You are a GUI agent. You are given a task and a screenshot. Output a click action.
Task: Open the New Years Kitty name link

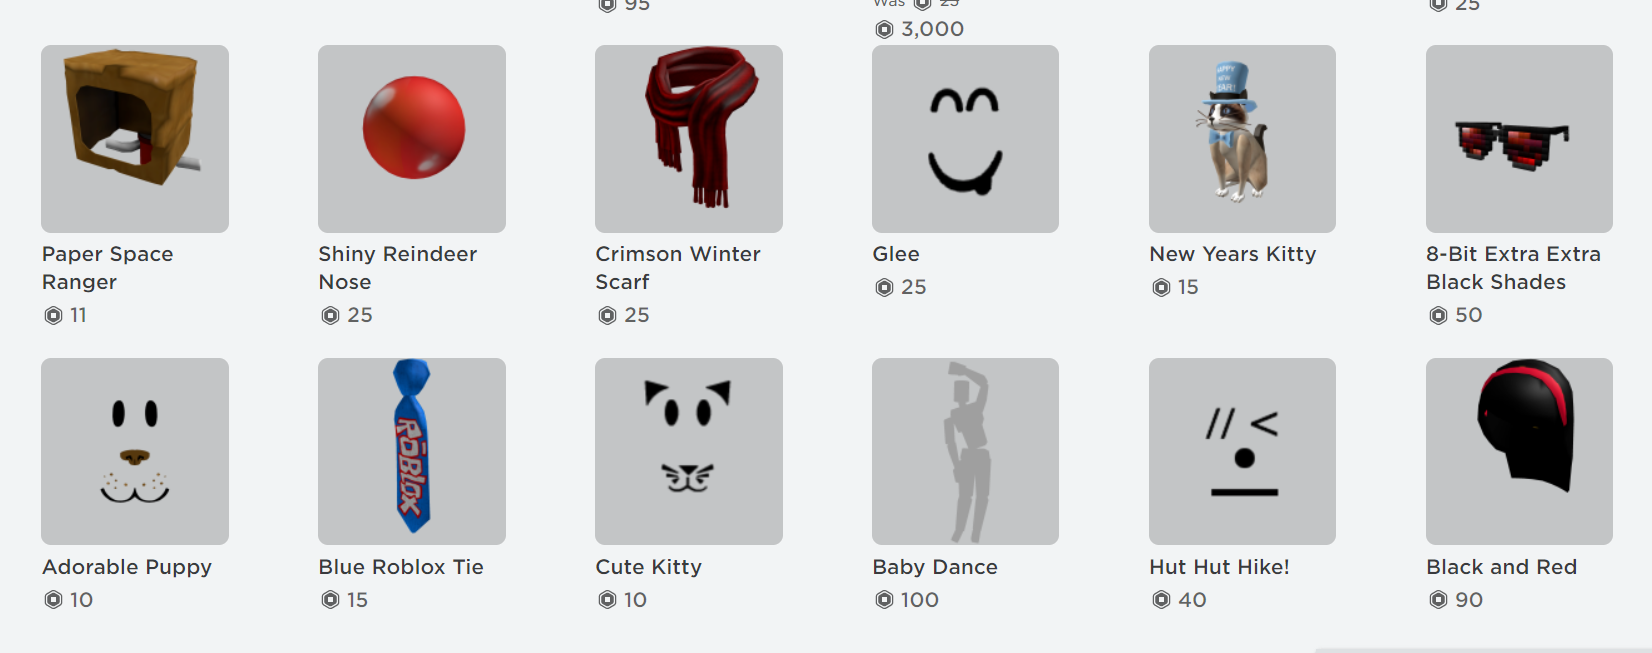click(1233, 254)
